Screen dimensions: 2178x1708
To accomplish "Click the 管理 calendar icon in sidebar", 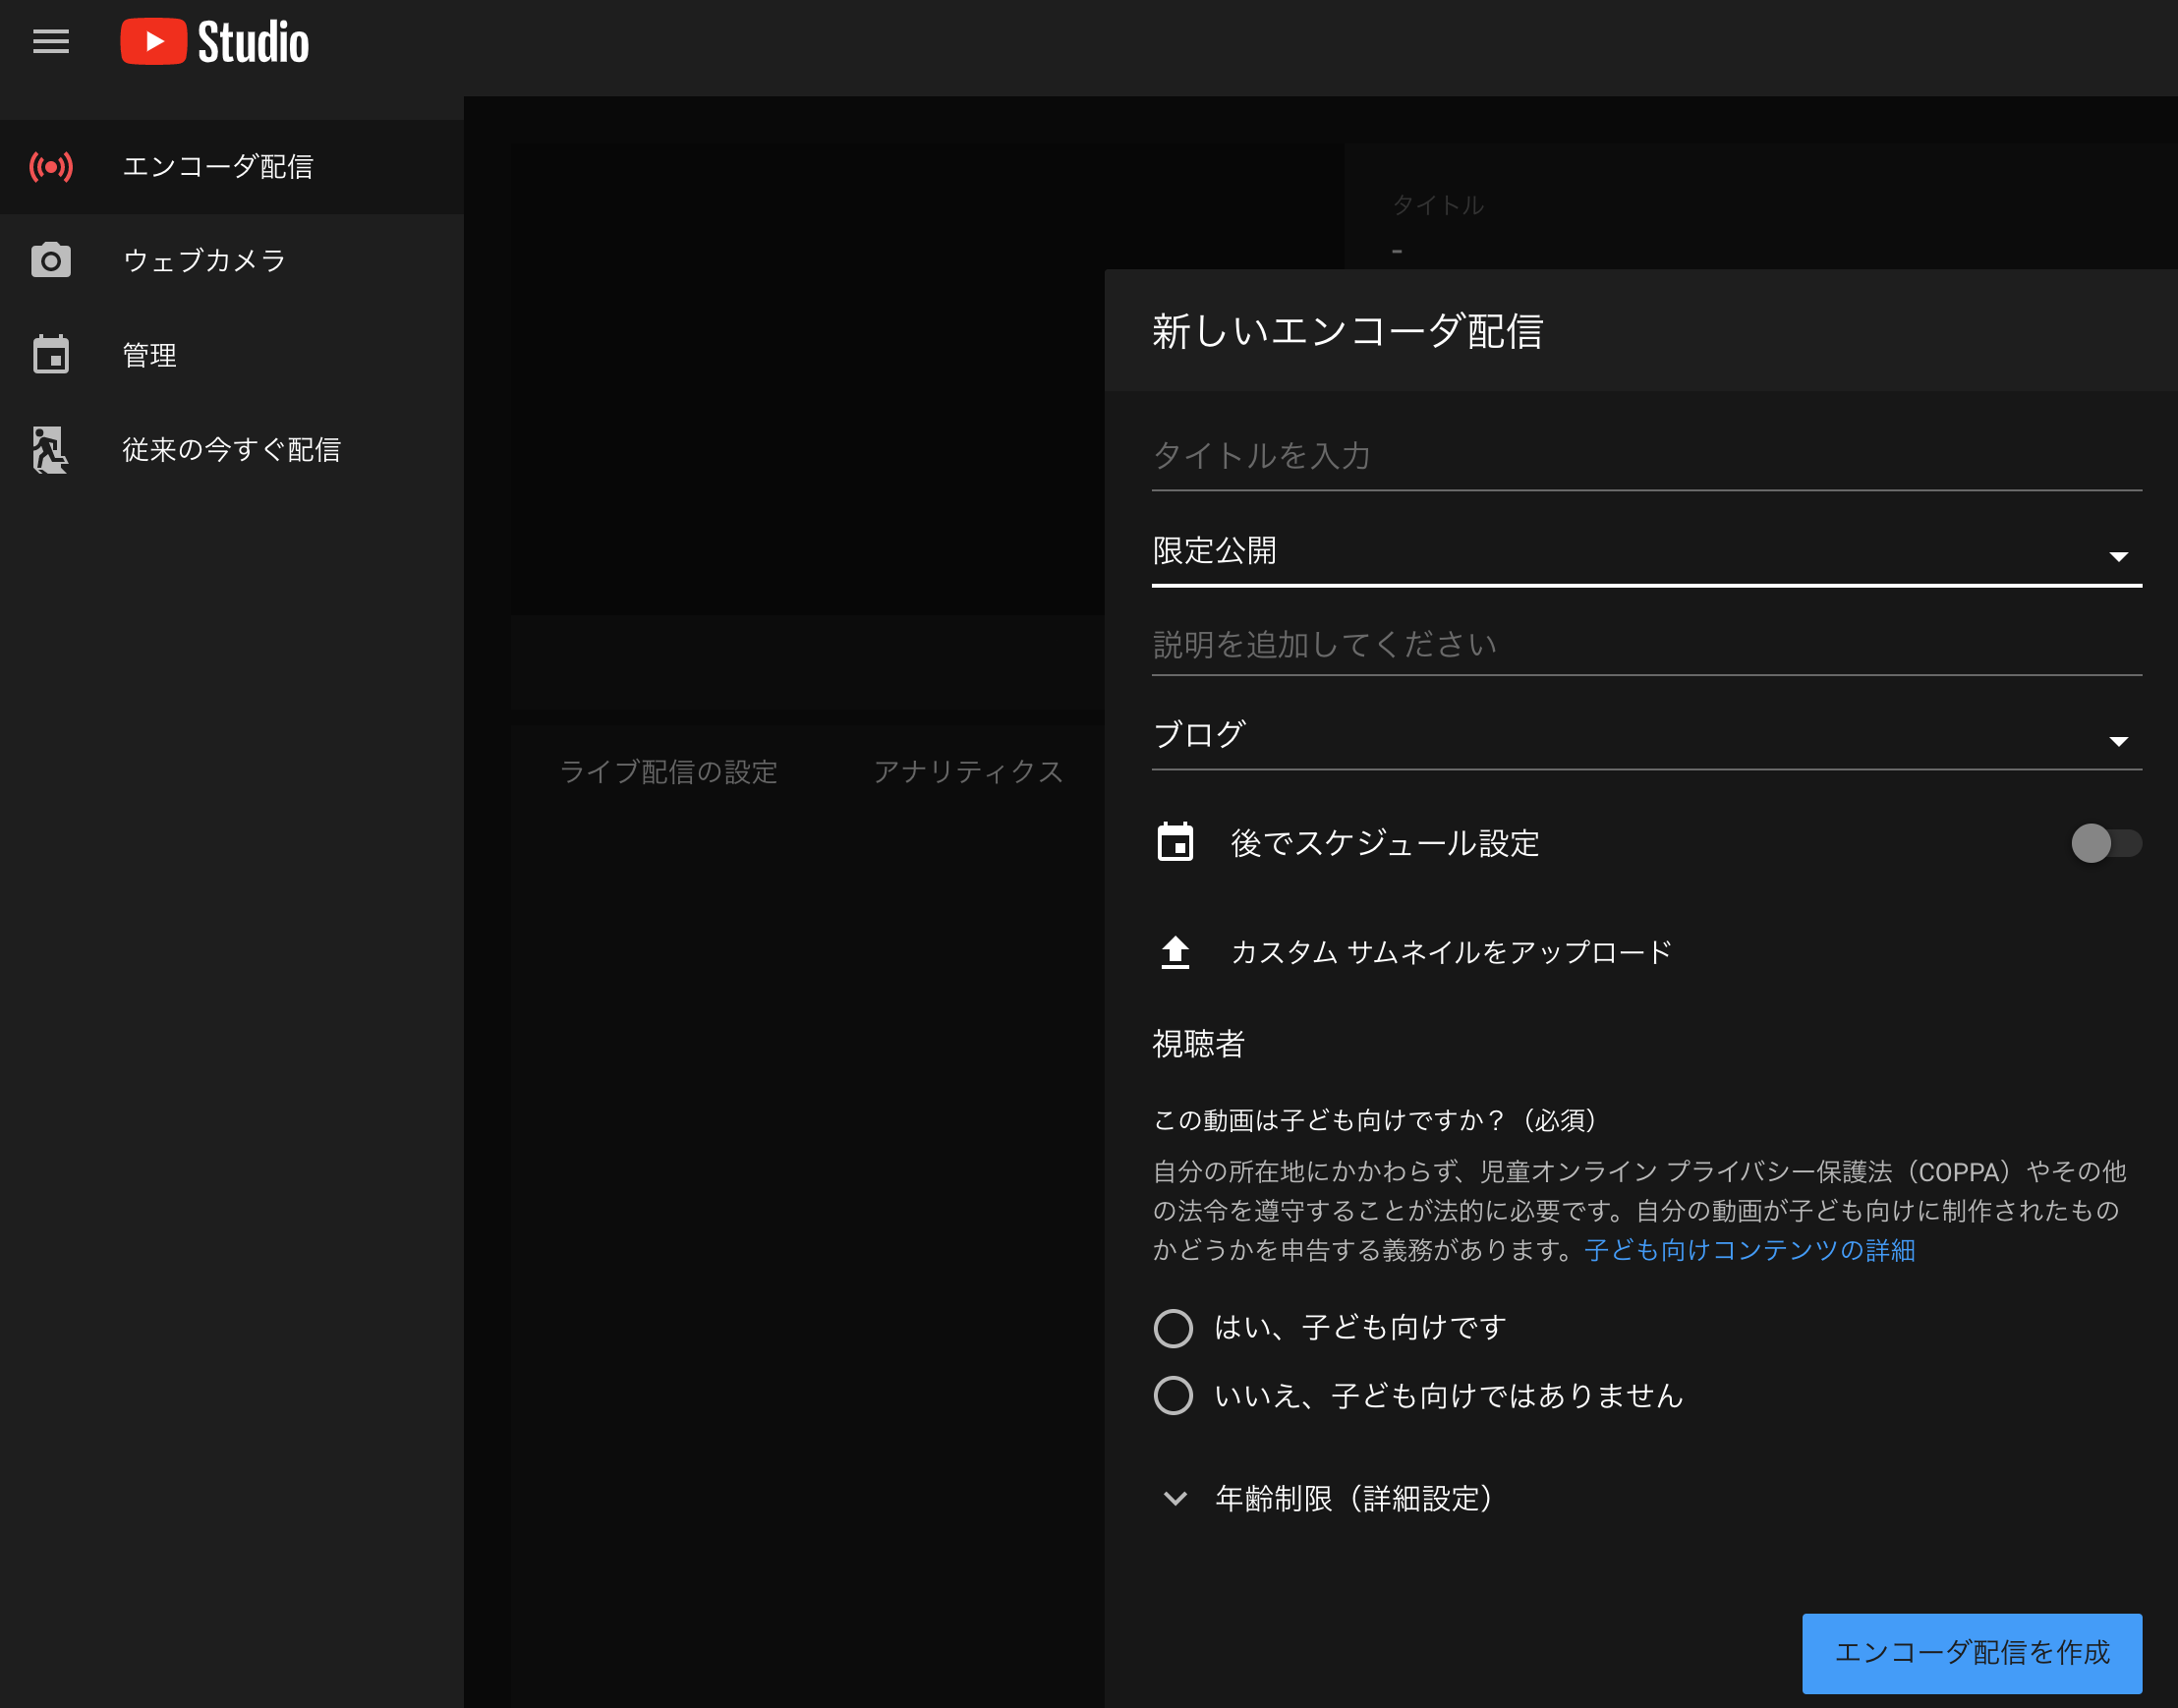I will point(51,355).
